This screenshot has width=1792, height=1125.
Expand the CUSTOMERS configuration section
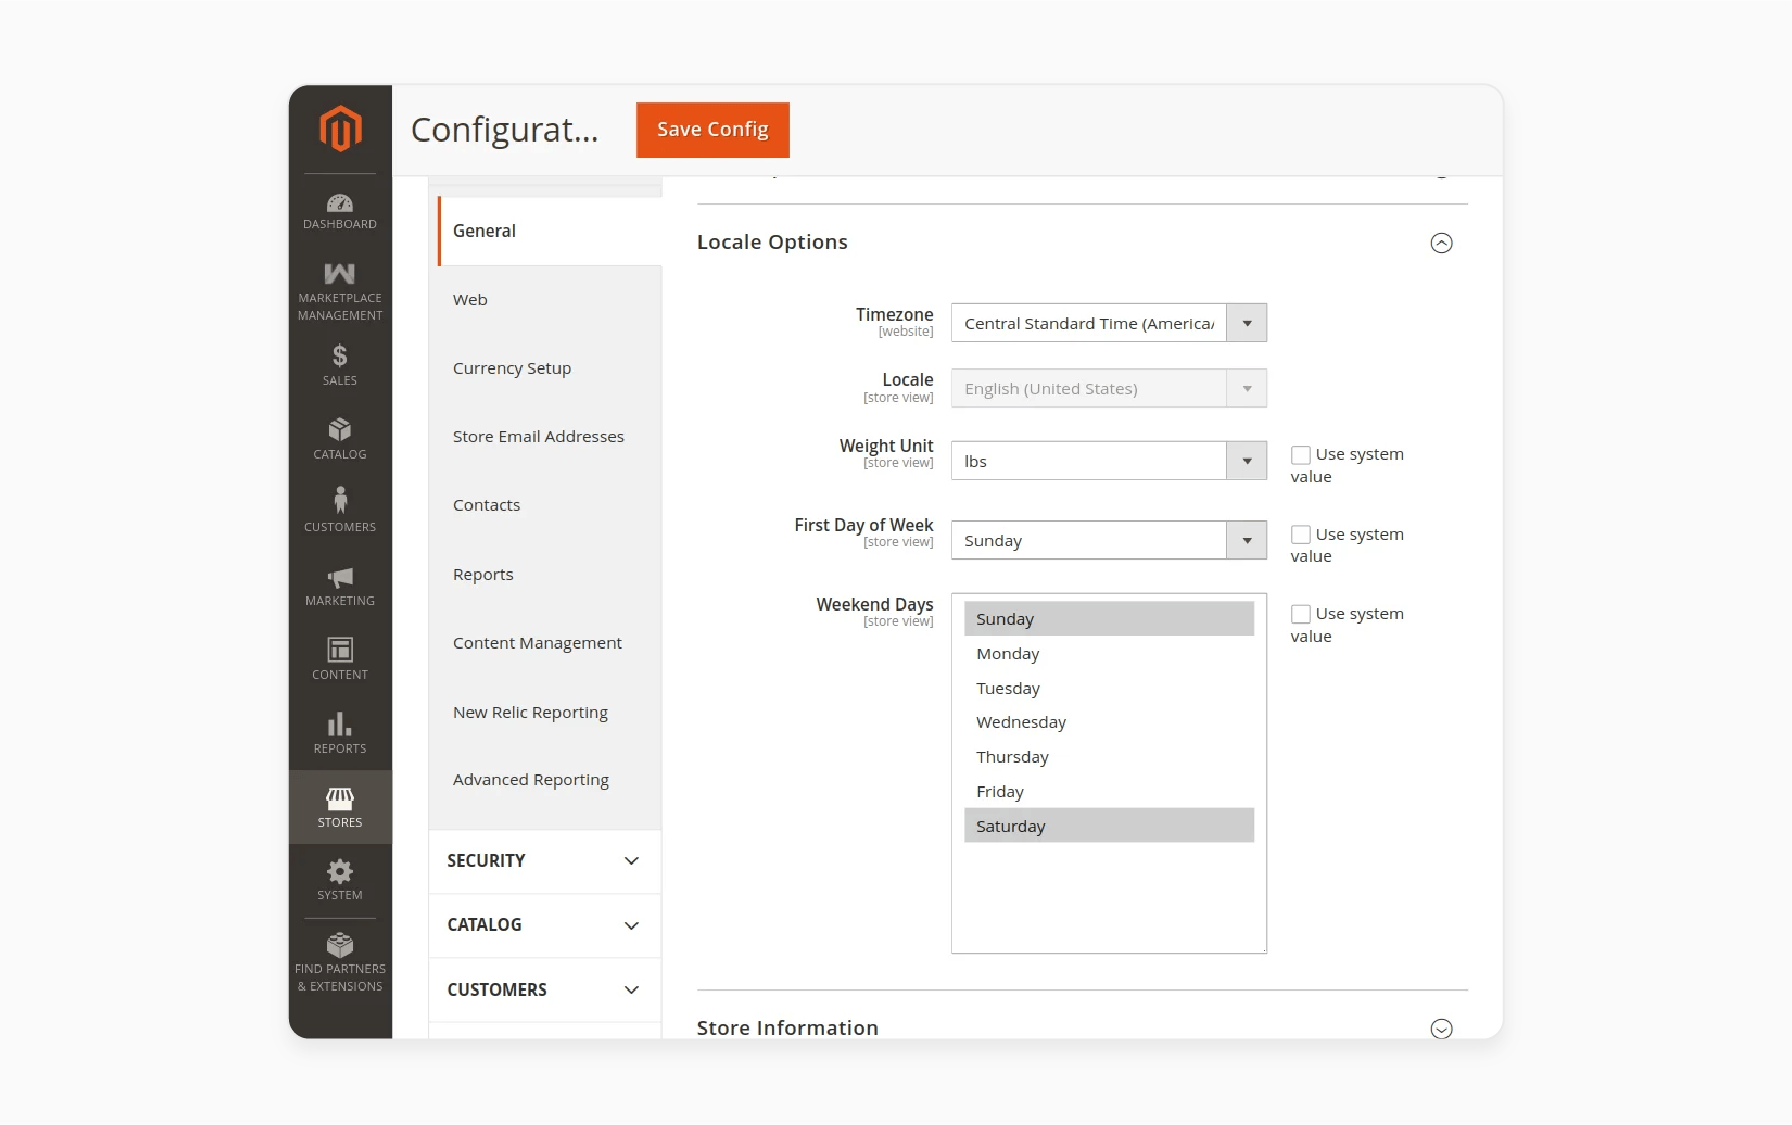(545, 990)
